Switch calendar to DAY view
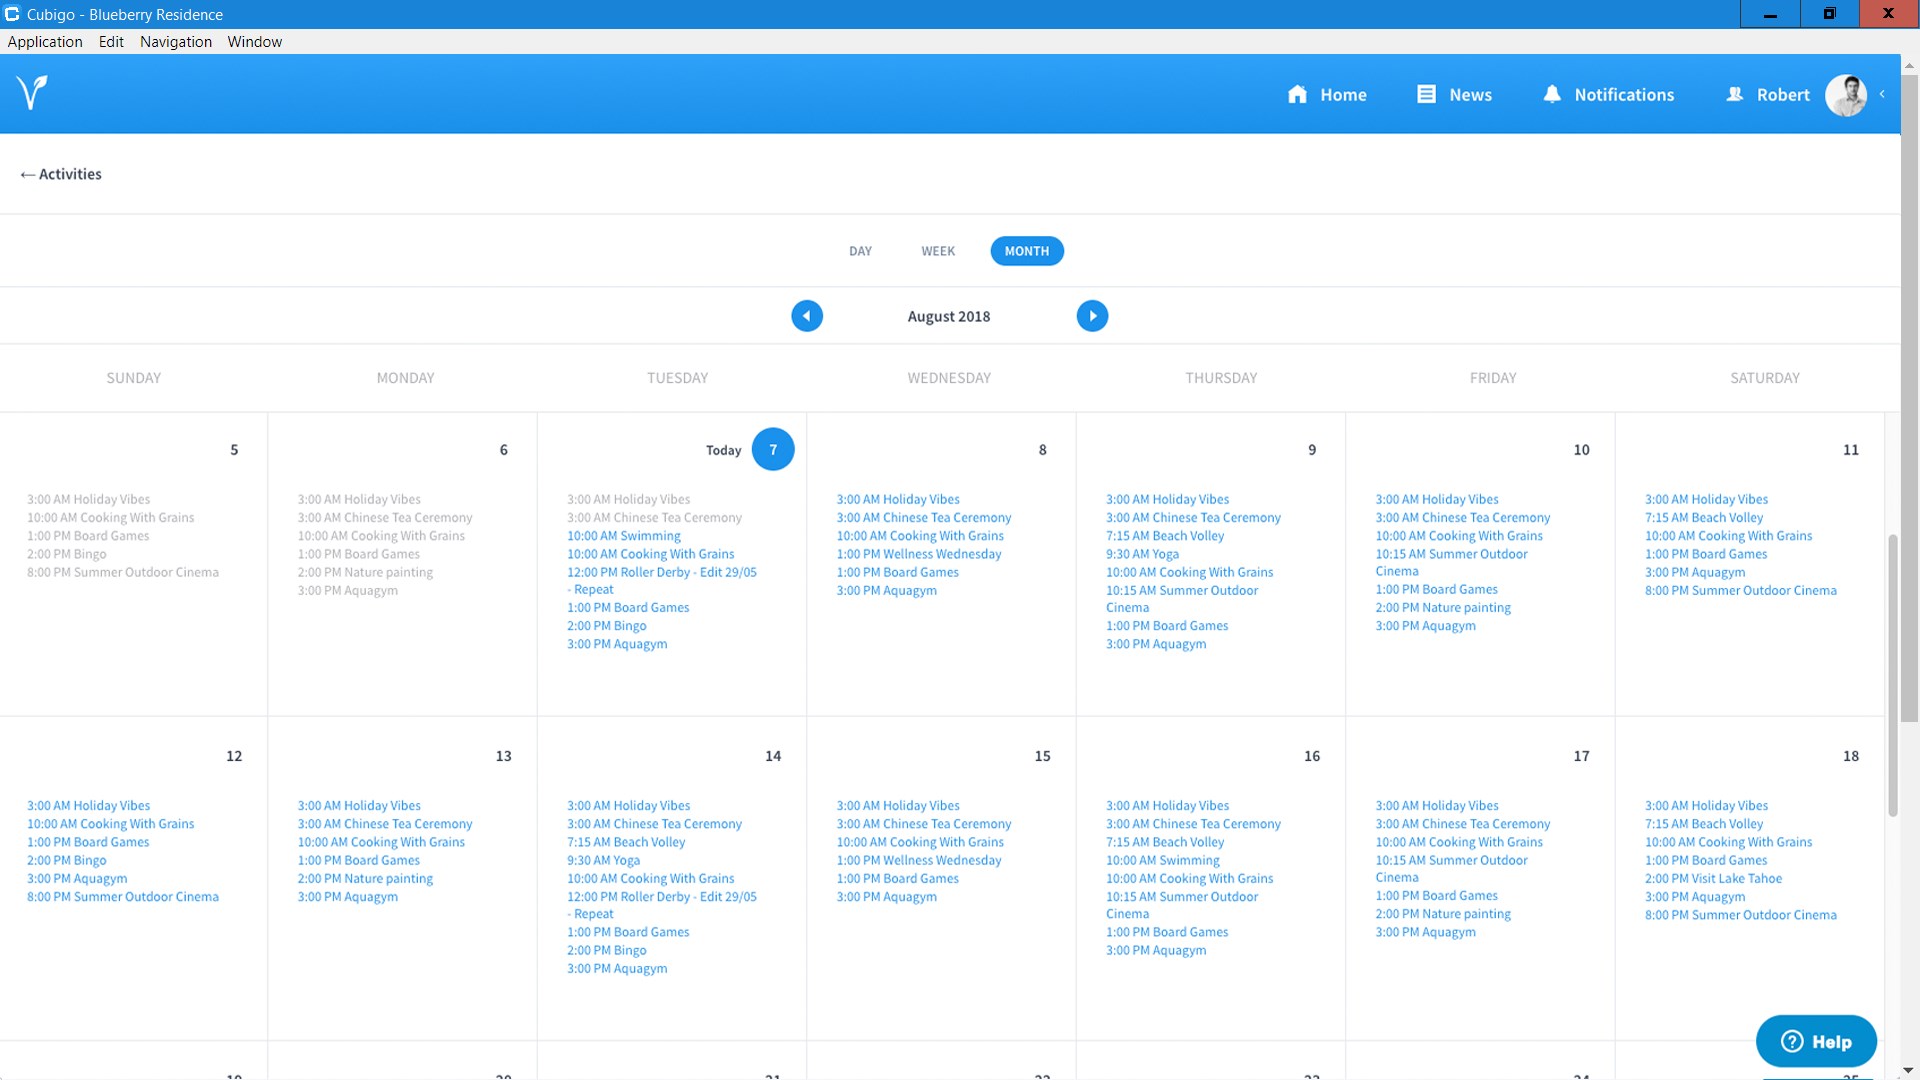Screen dimensions: 1920x1080 tap(860, 251)
